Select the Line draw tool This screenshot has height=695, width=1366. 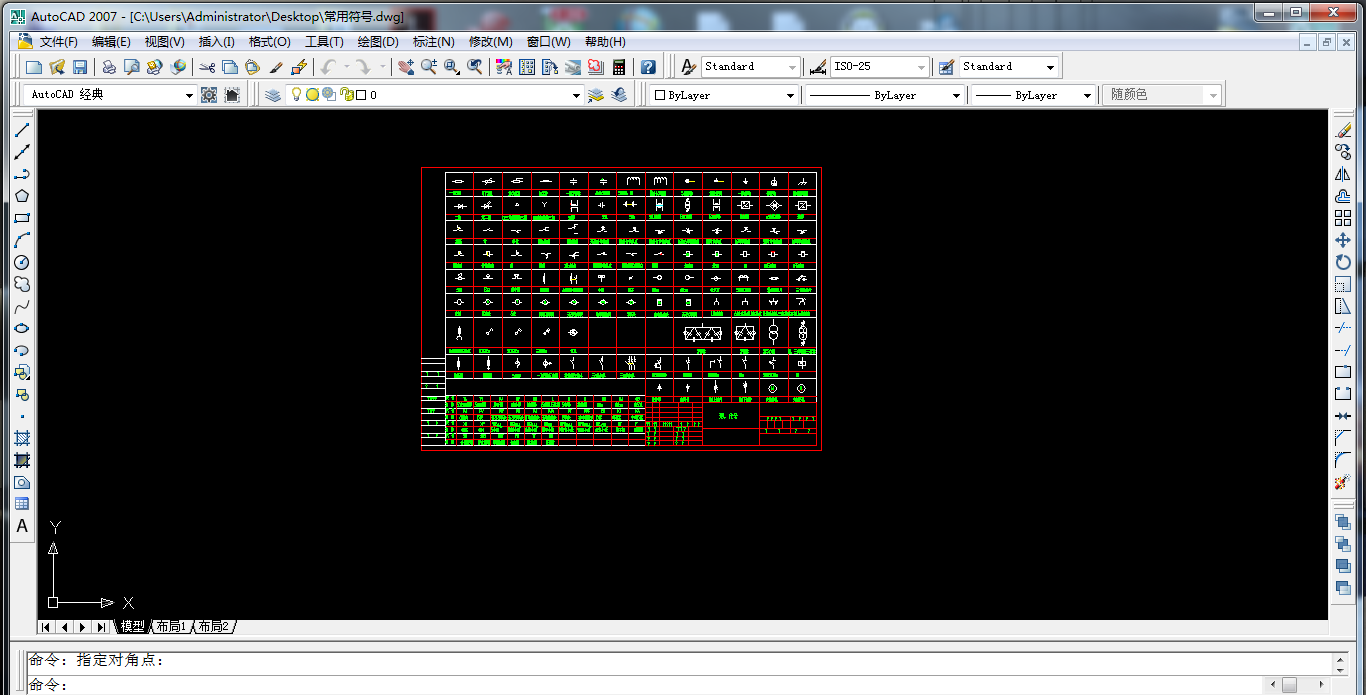(x=22, y=130)
